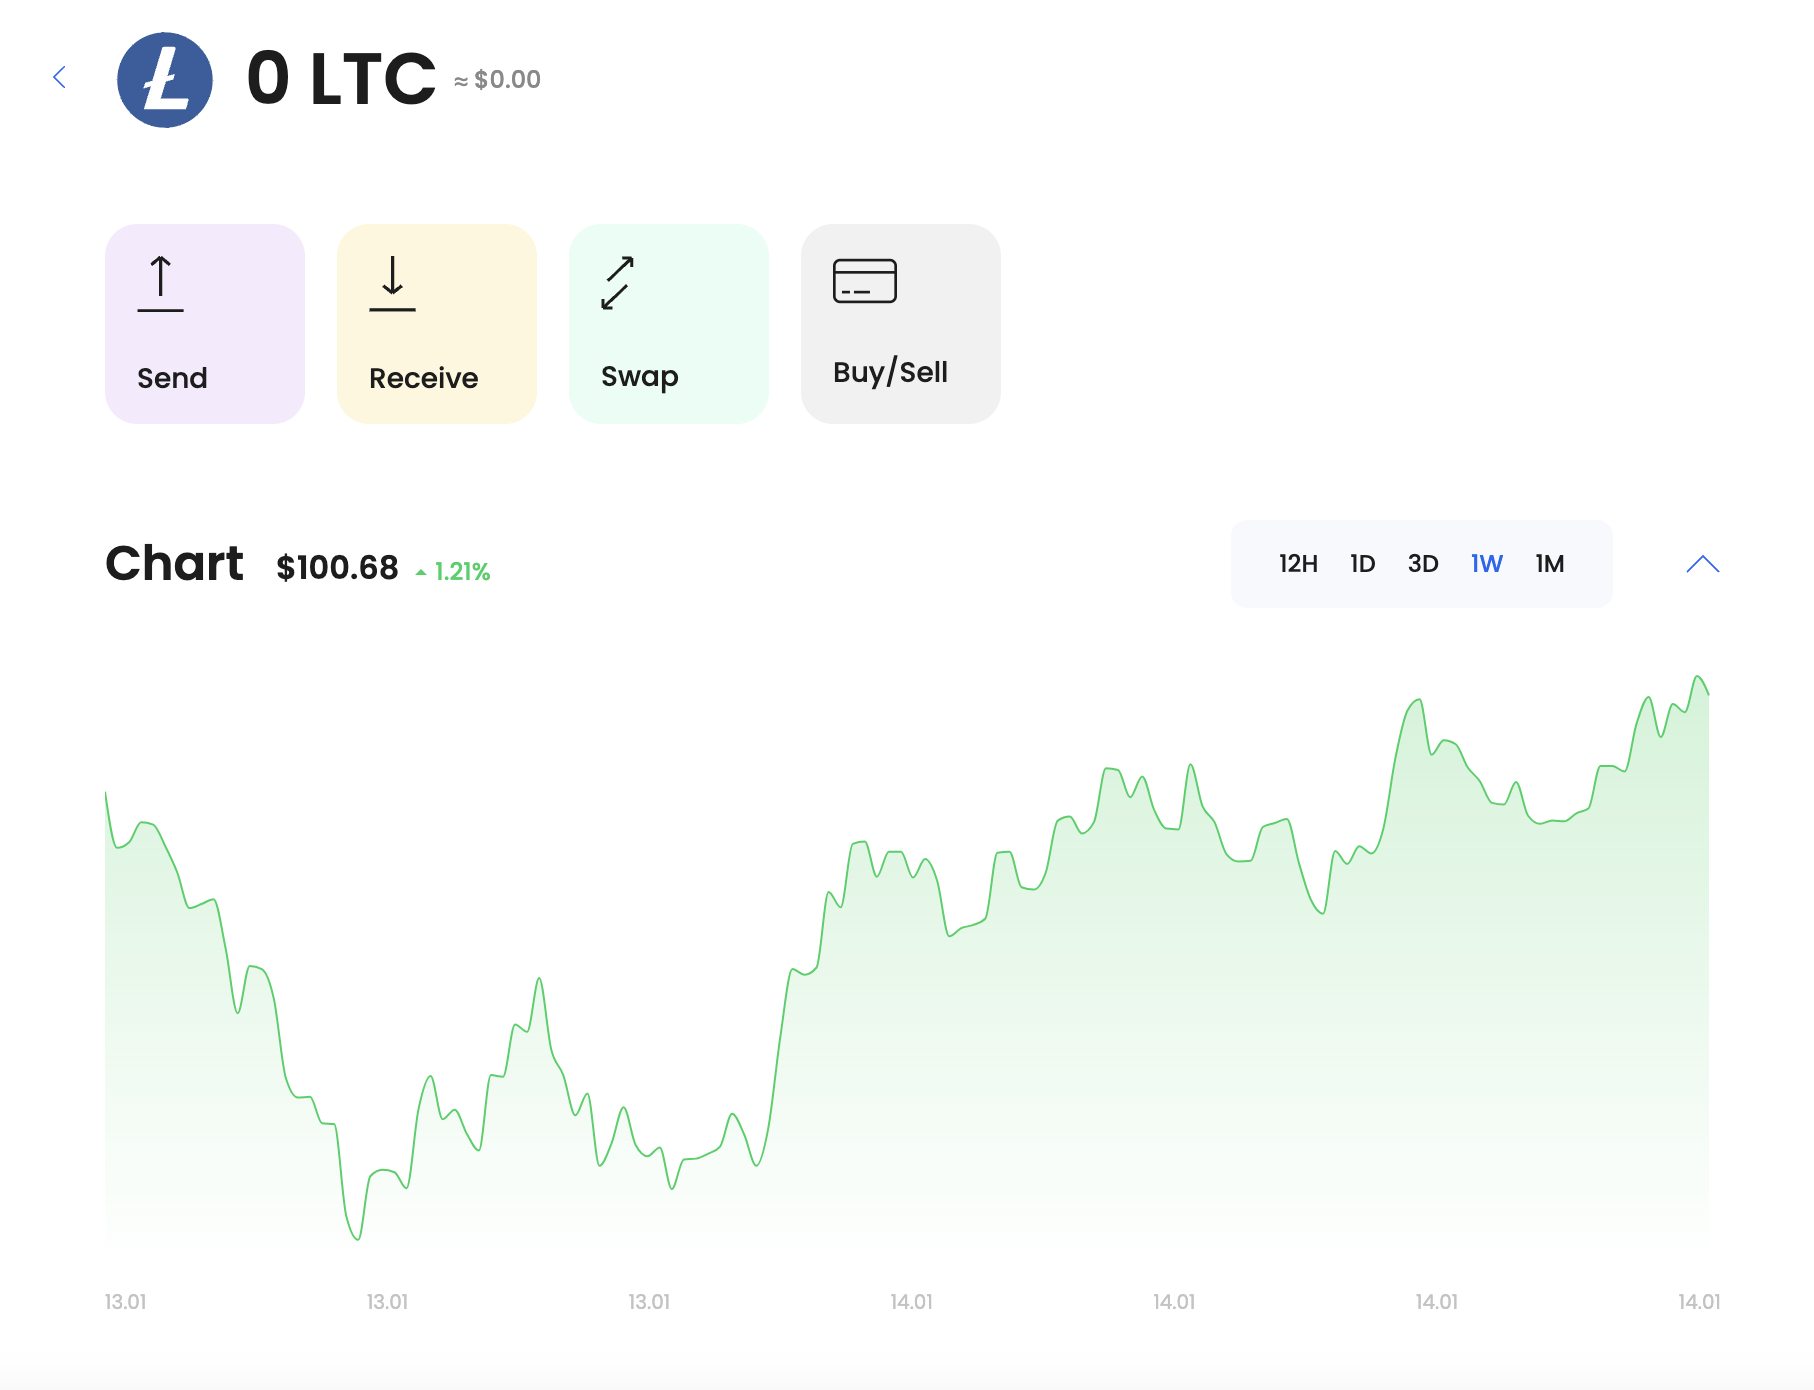Keep 1W selected in timeframe bar
This screenshot has width=1814, height=1390.
[x=1486, y=563]
